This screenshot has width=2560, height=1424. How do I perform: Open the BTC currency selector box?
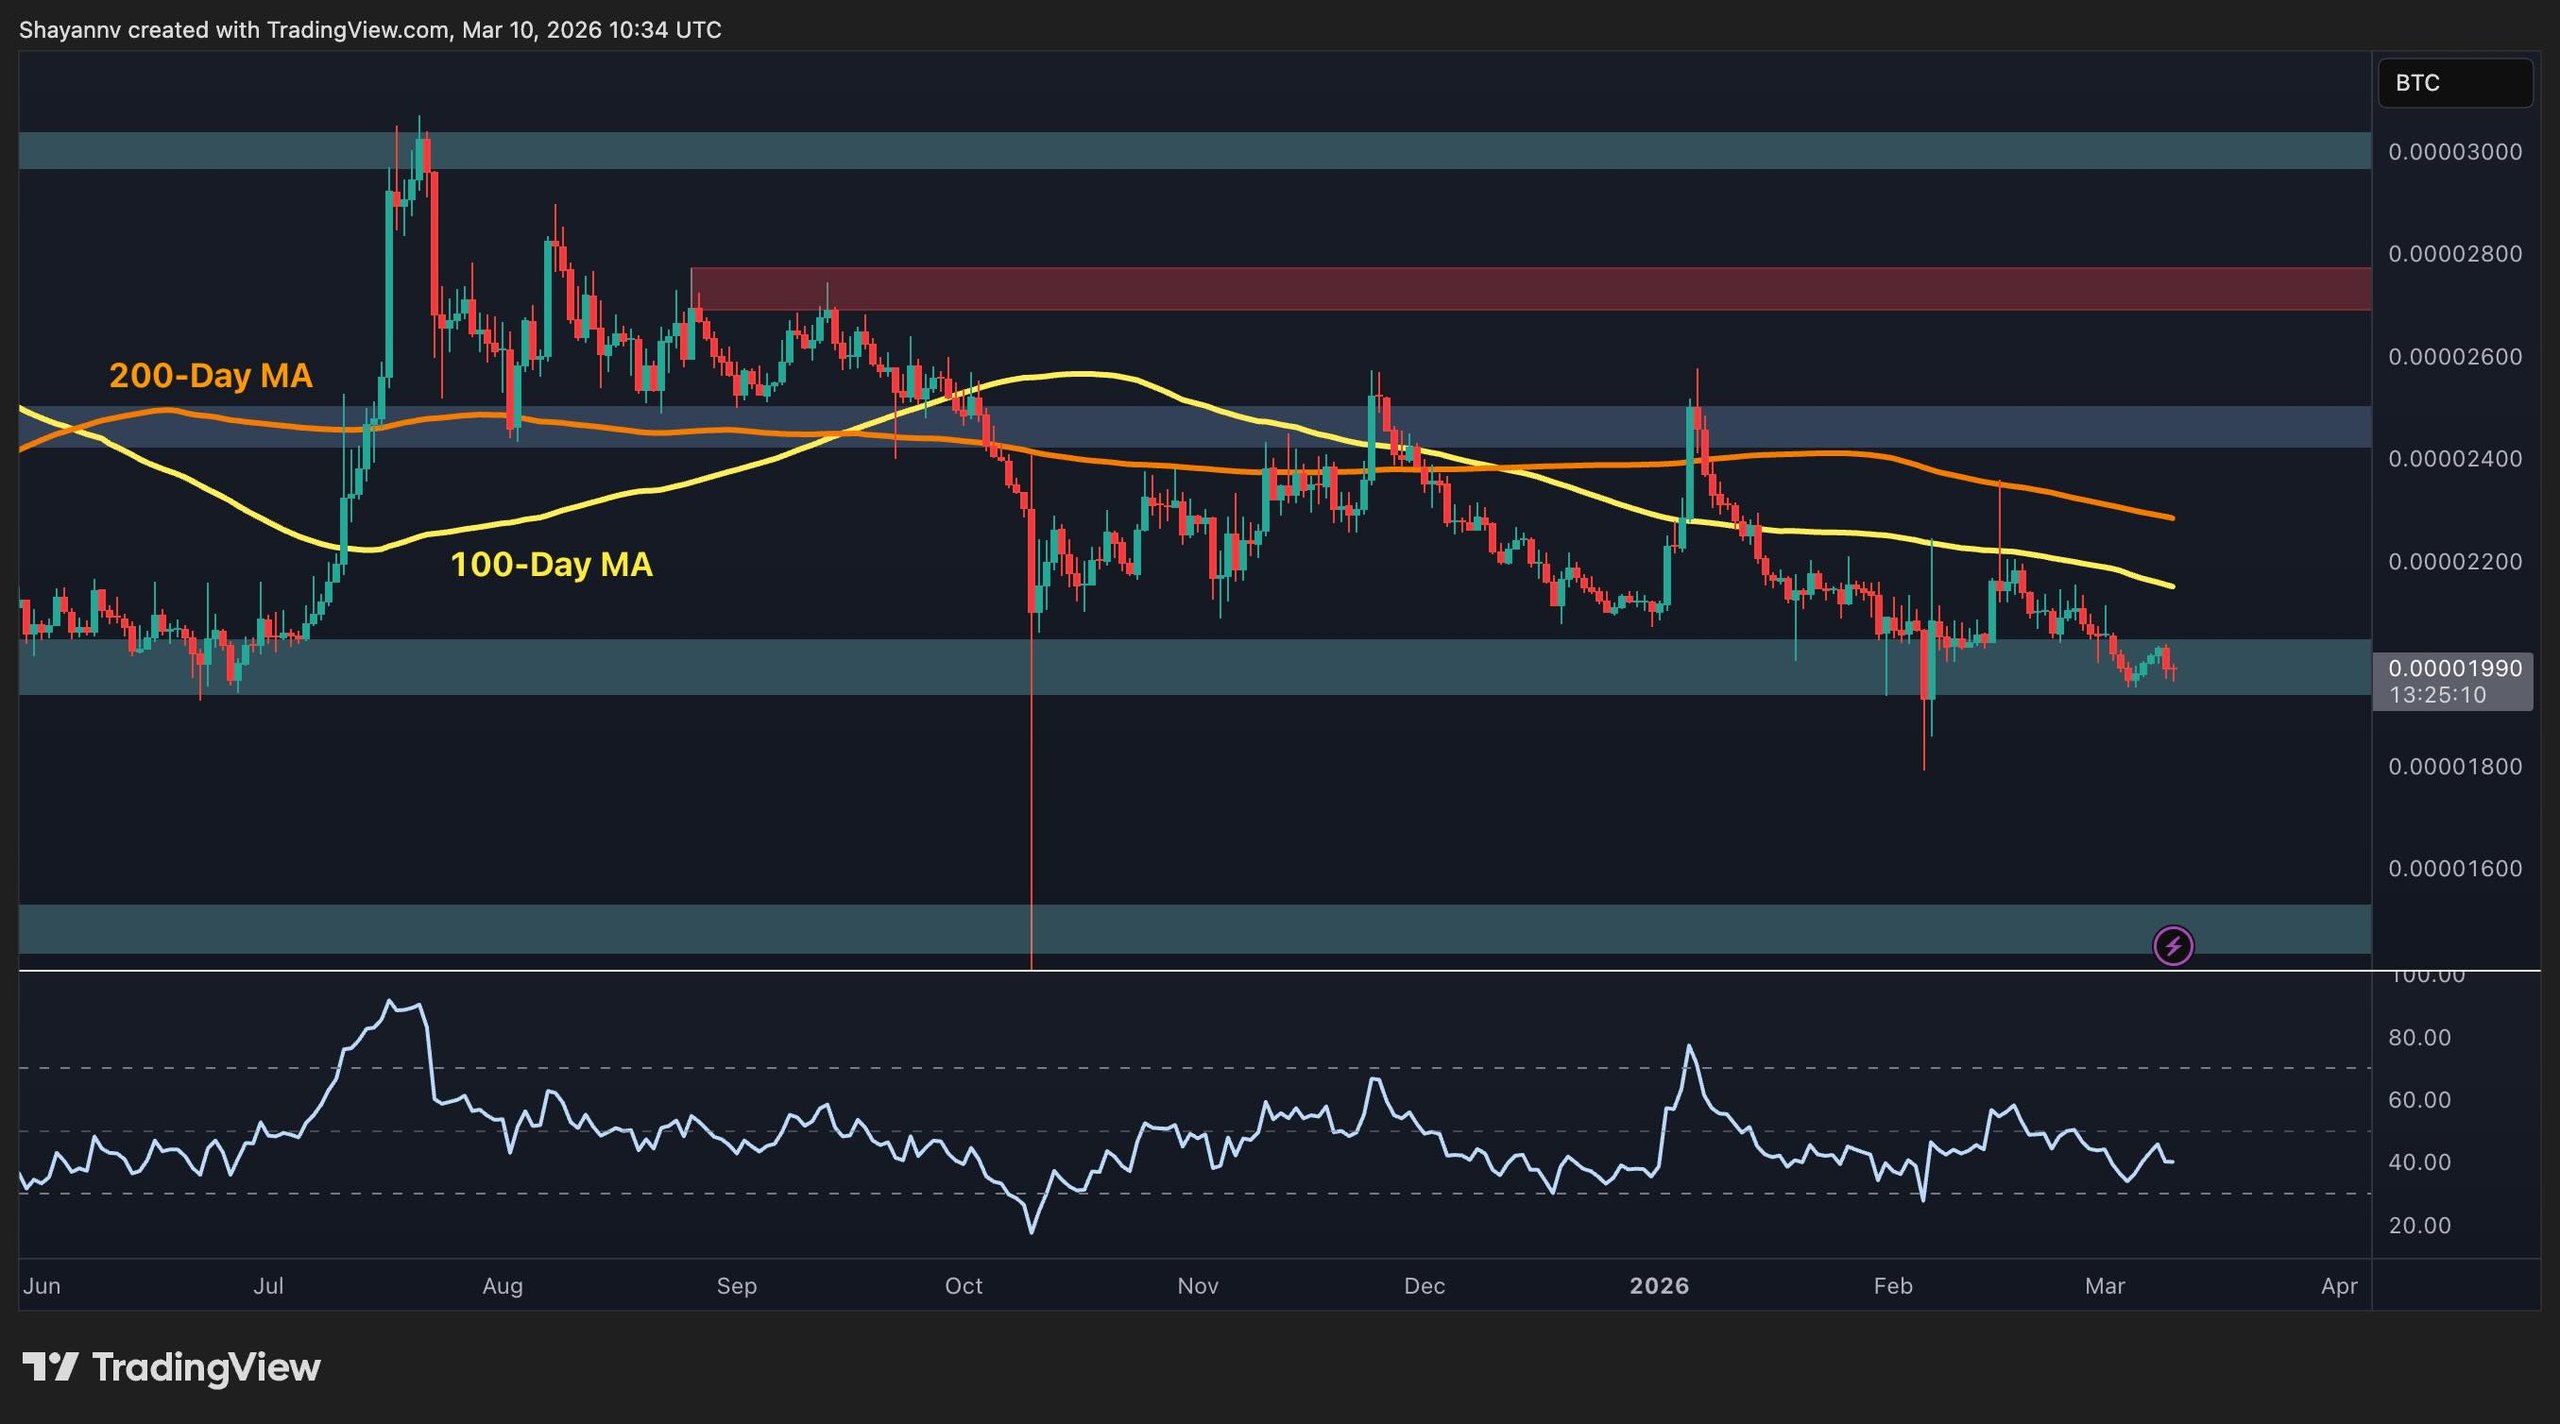[x=2454, y=83]
